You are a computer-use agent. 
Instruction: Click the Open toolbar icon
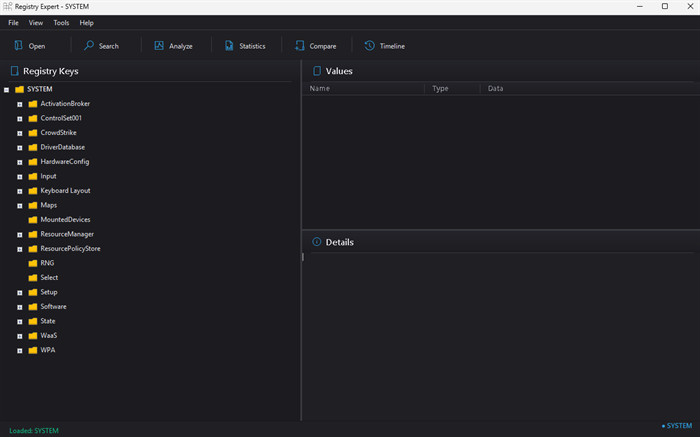18,46
